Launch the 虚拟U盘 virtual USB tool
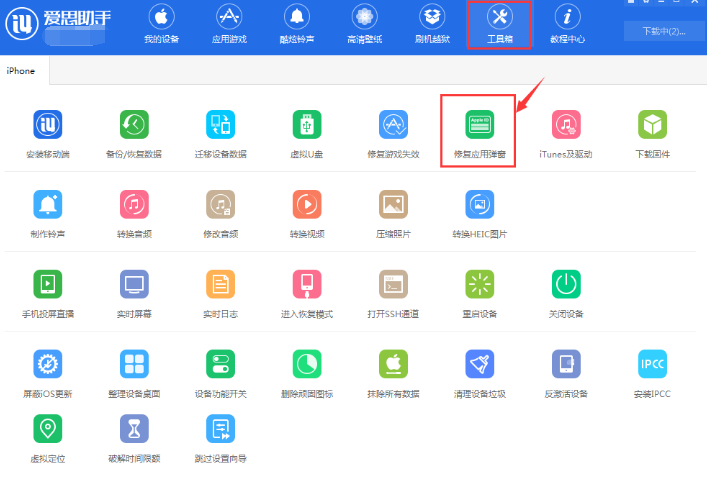707x484 pixels. click(x=306, y=125)
